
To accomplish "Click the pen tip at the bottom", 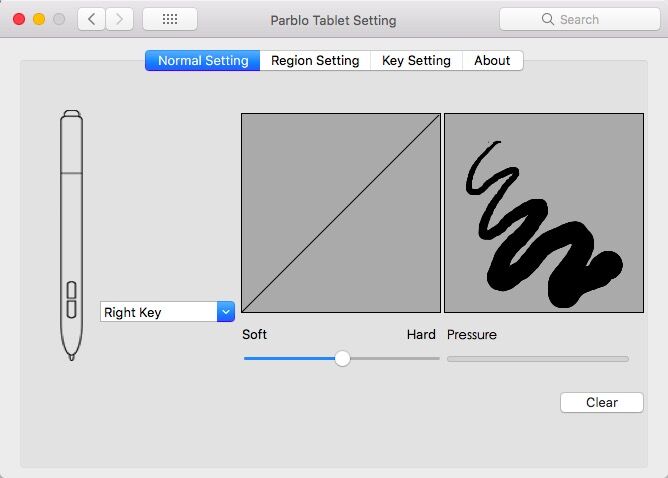I will (72, 356).
